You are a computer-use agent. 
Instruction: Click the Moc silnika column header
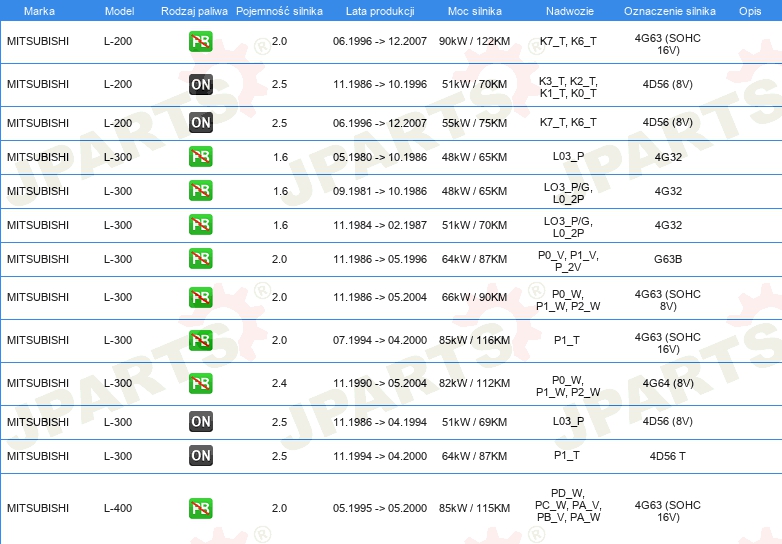[474, 11]
